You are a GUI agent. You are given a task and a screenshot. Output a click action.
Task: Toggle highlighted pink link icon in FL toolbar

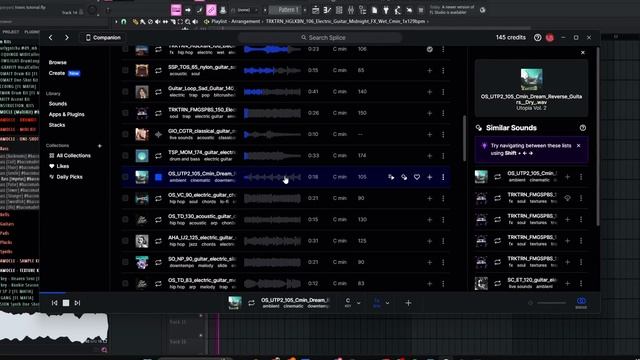(x=211, y=10)
